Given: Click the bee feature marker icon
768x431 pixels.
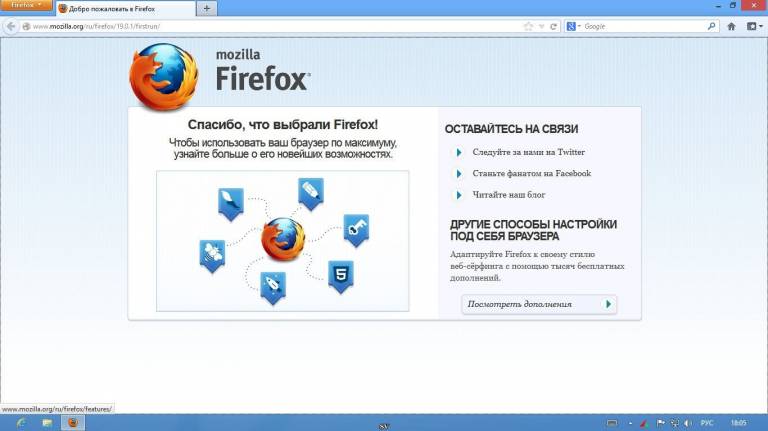Looking at the screenshot, I should click(212, 256).
